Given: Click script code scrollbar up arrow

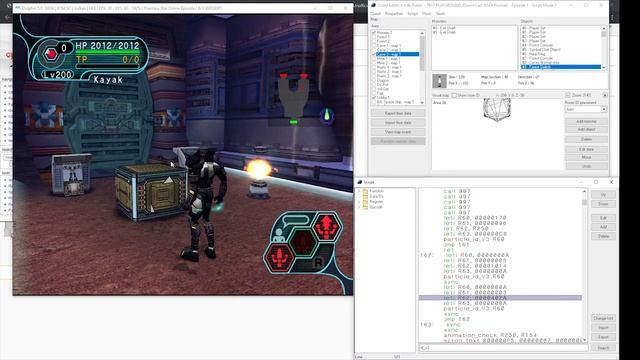Looking at the screenshot, I should point(584,191).
